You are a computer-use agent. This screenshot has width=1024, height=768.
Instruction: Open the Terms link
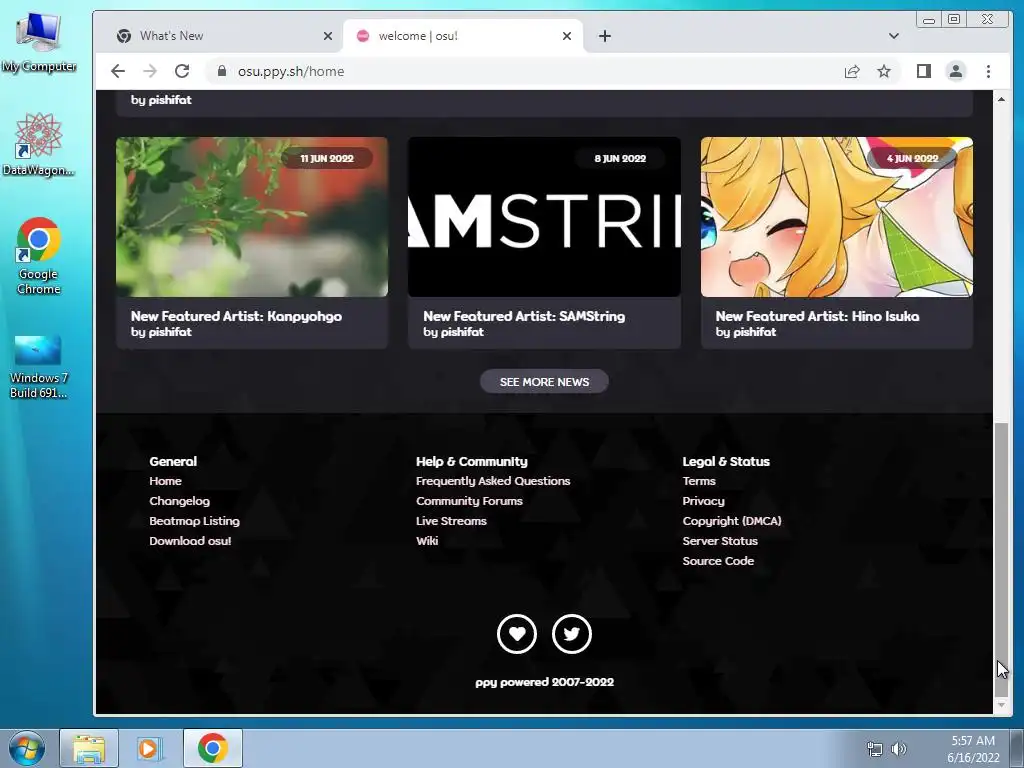point(699,481)
